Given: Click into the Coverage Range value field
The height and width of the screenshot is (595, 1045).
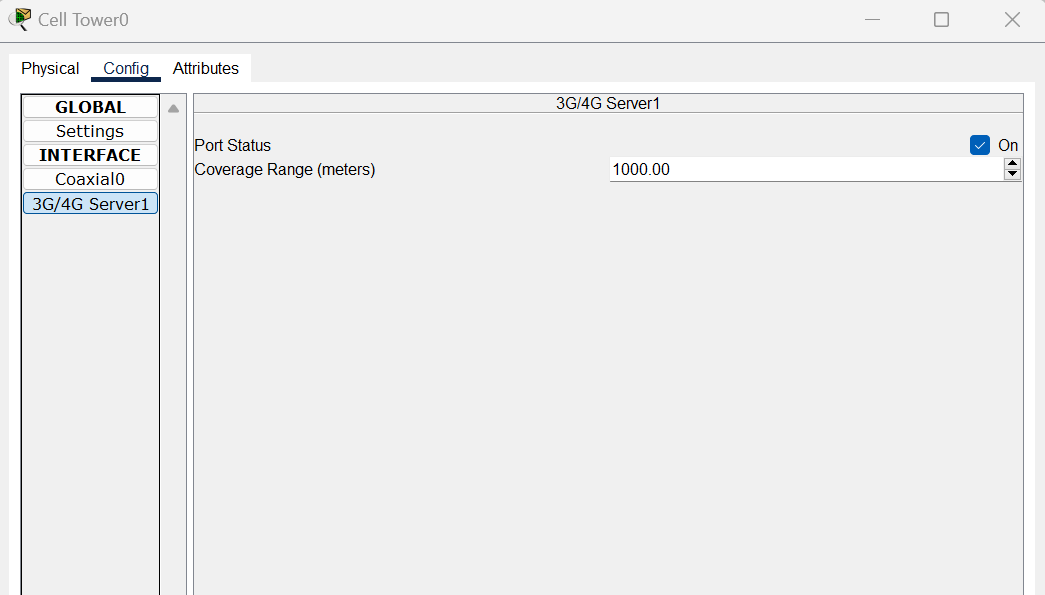Looking at the screenshot, I should [806, 169].
